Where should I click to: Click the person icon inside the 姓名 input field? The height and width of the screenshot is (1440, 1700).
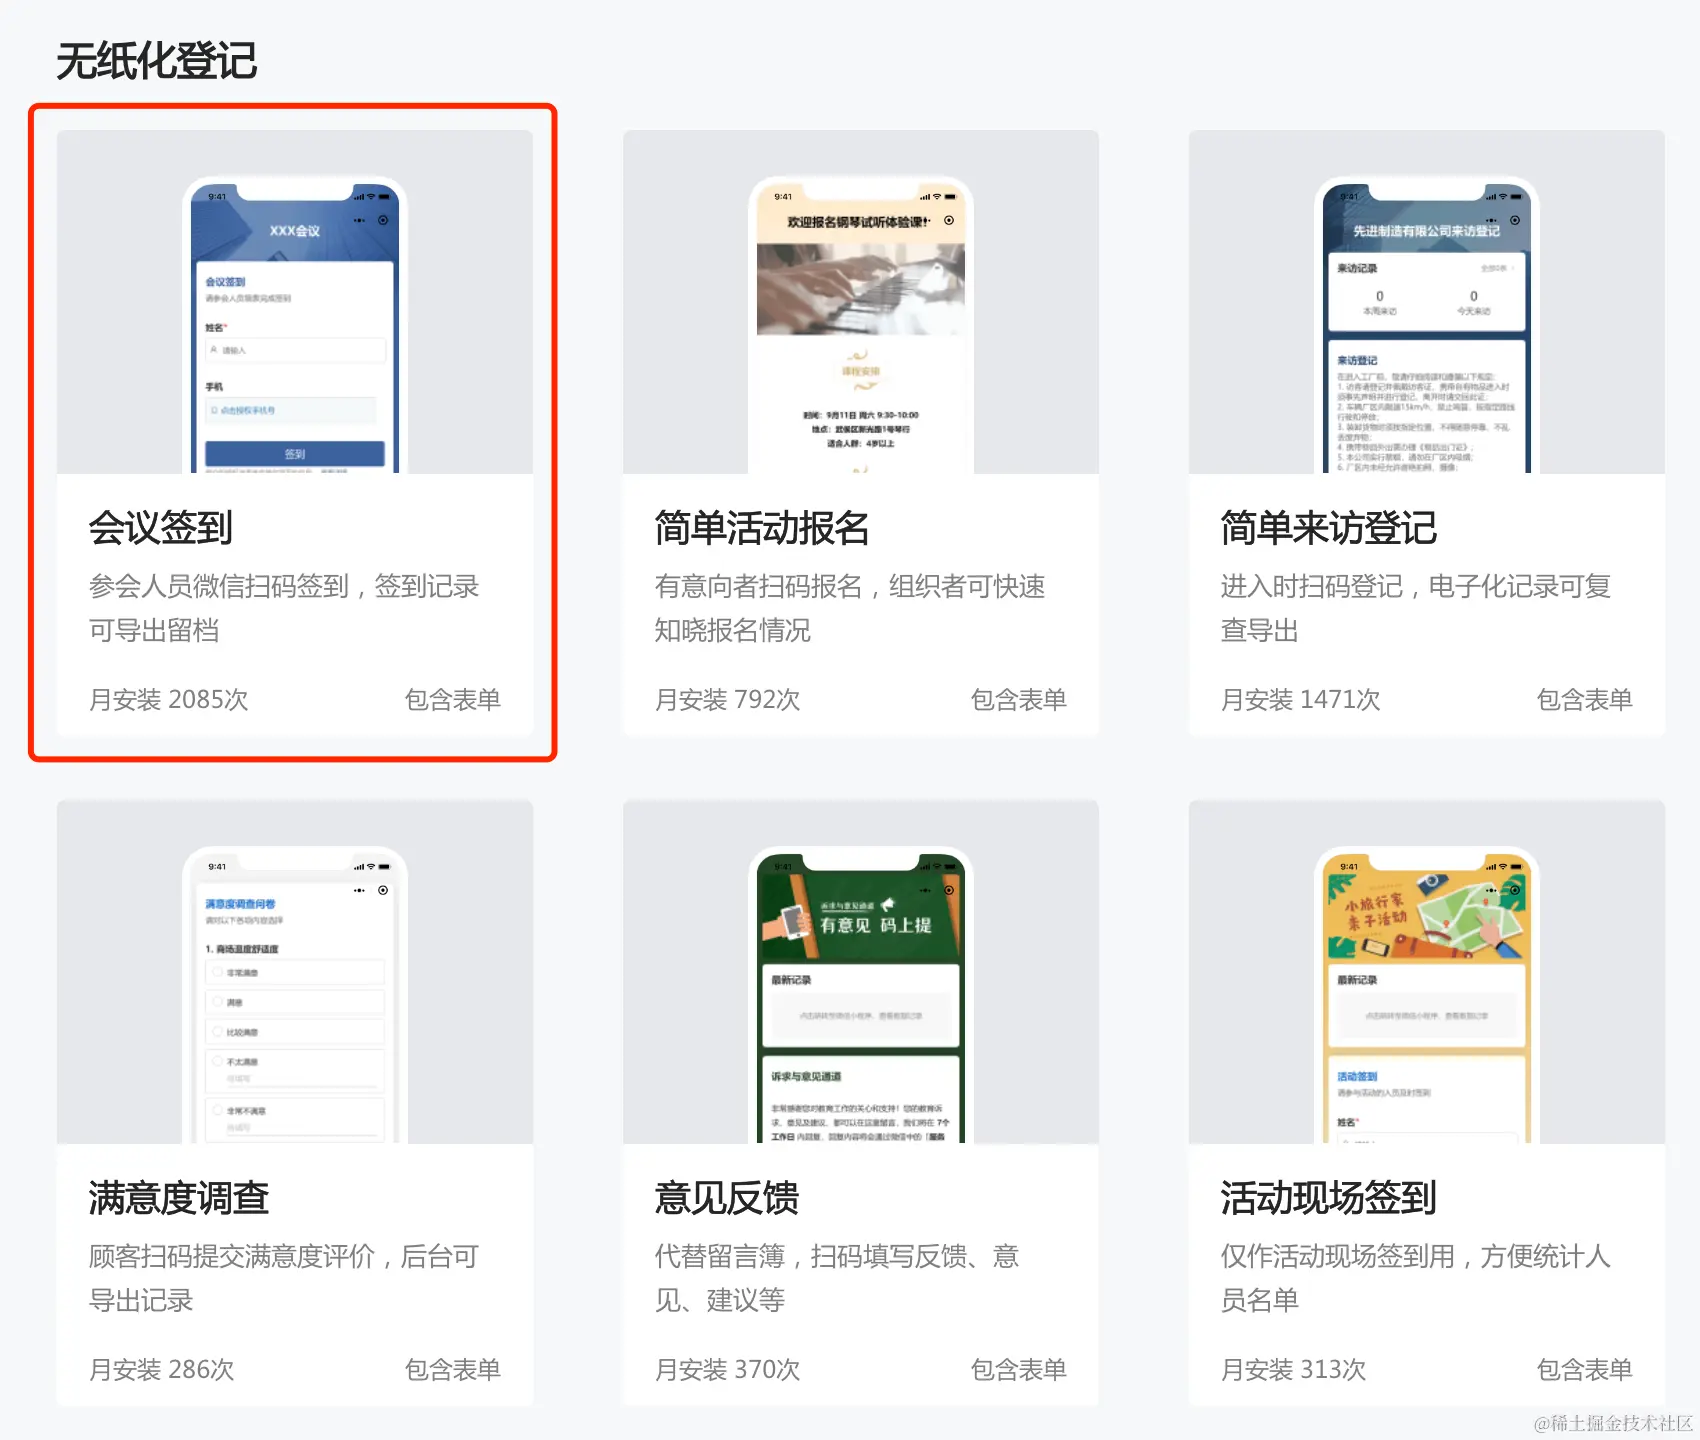tap(214, 349)
